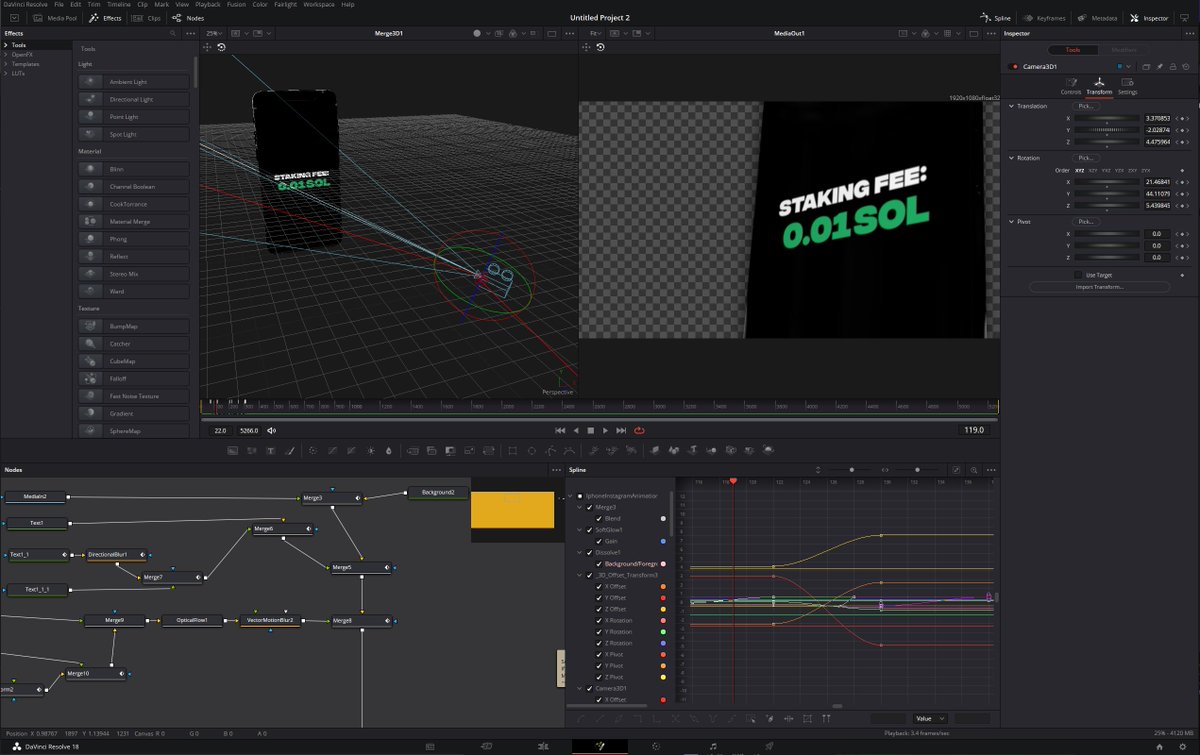Add BumpMap texture tool
The height and width of the screenshot is (755, 1200).
[x=134, y=326]
